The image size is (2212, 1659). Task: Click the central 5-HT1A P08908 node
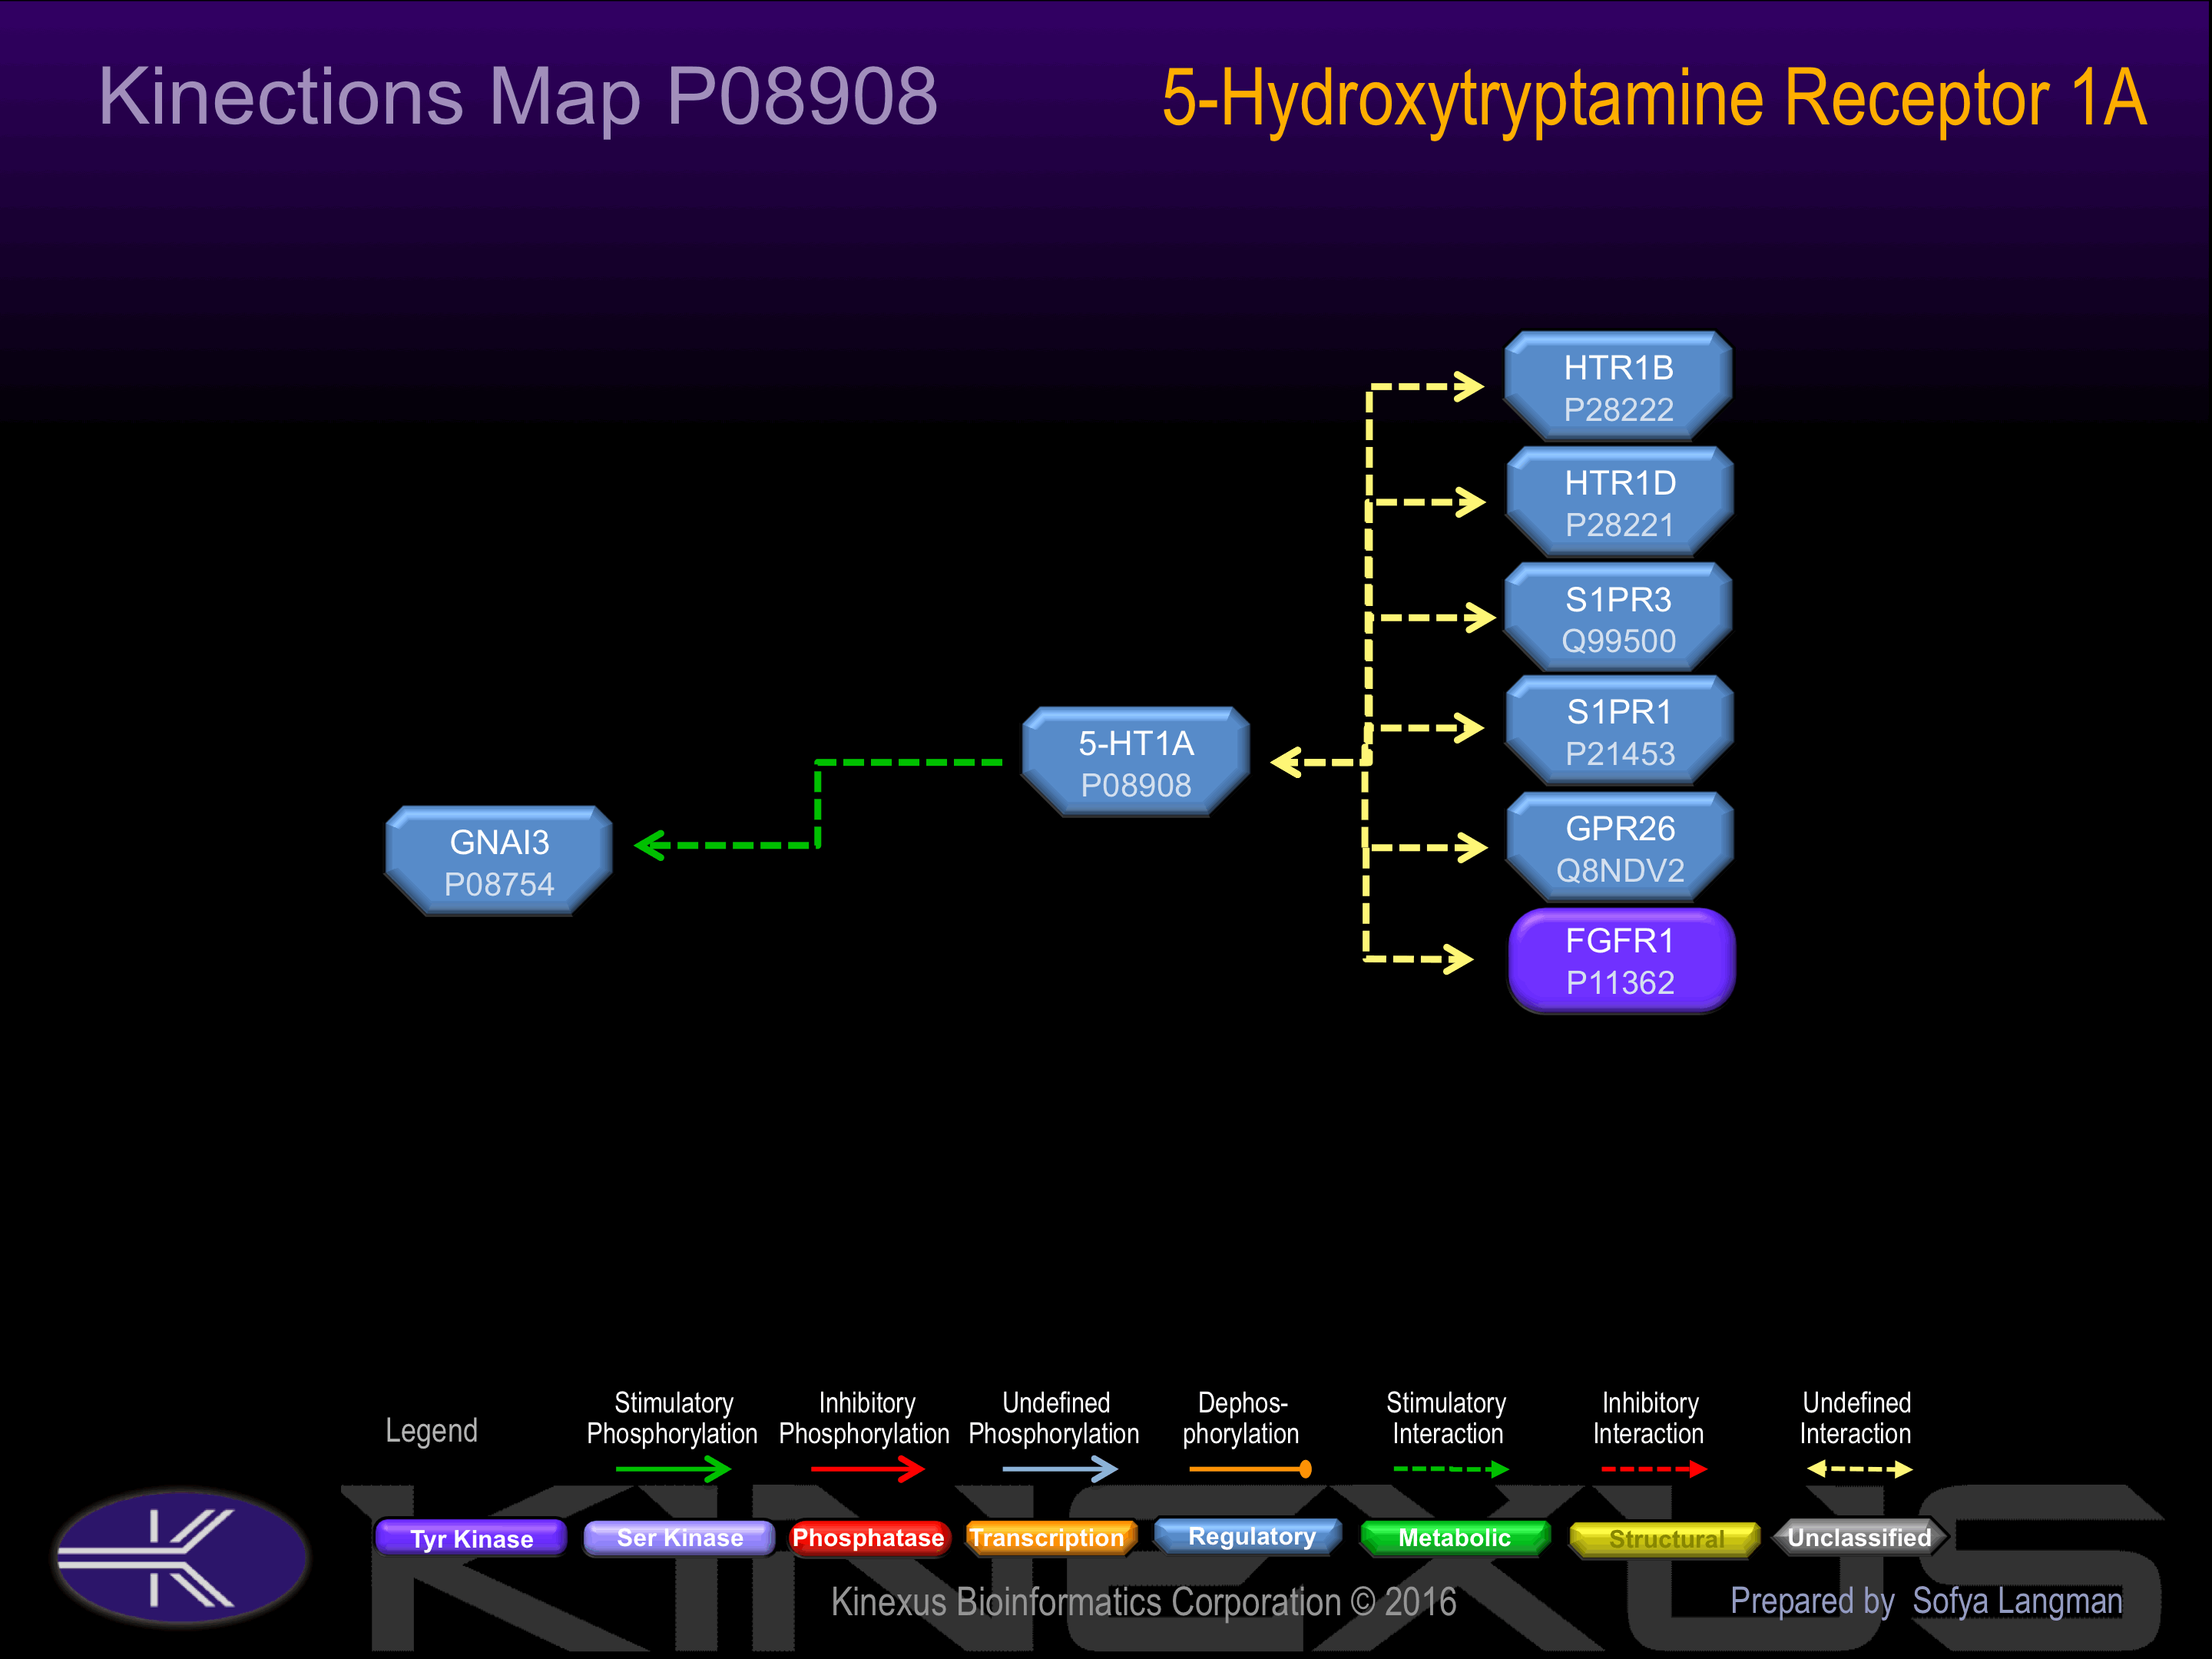tap(1136, 763)
